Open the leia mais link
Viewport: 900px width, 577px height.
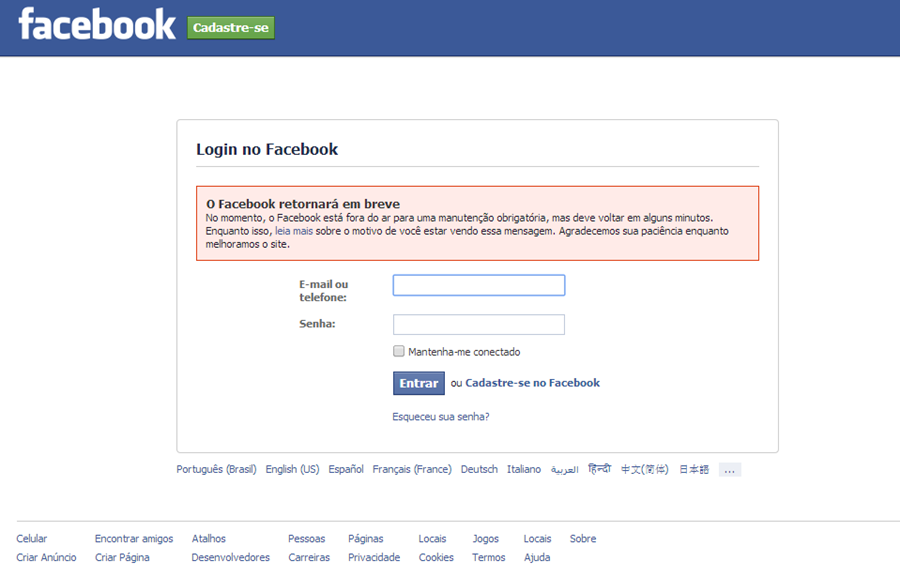pos(294,231)
